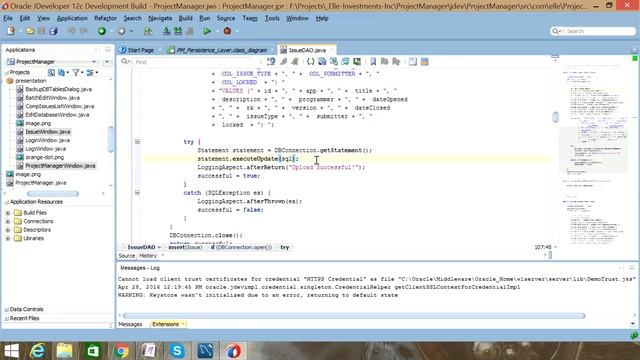Open Internet Explorer from the taskbar
Image resolution: width=640 pixels, height=360 pixels.
[x=38, y=351]
